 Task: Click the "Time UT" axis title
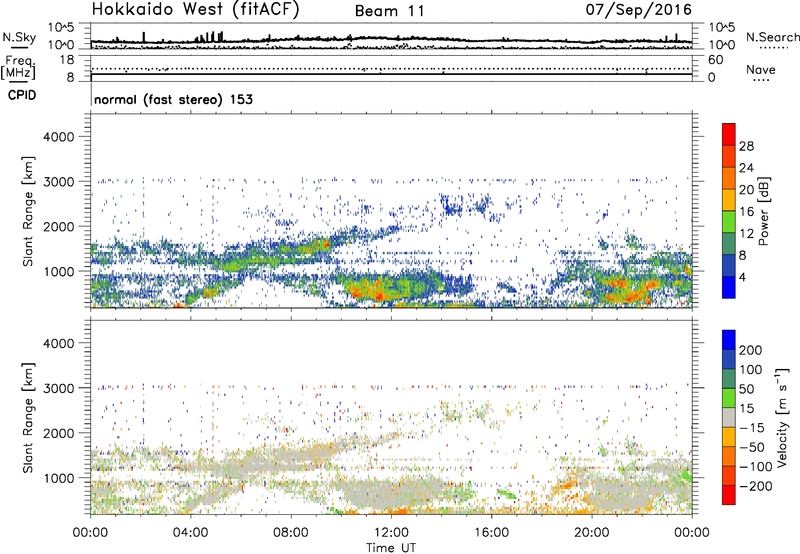point(391,547)
